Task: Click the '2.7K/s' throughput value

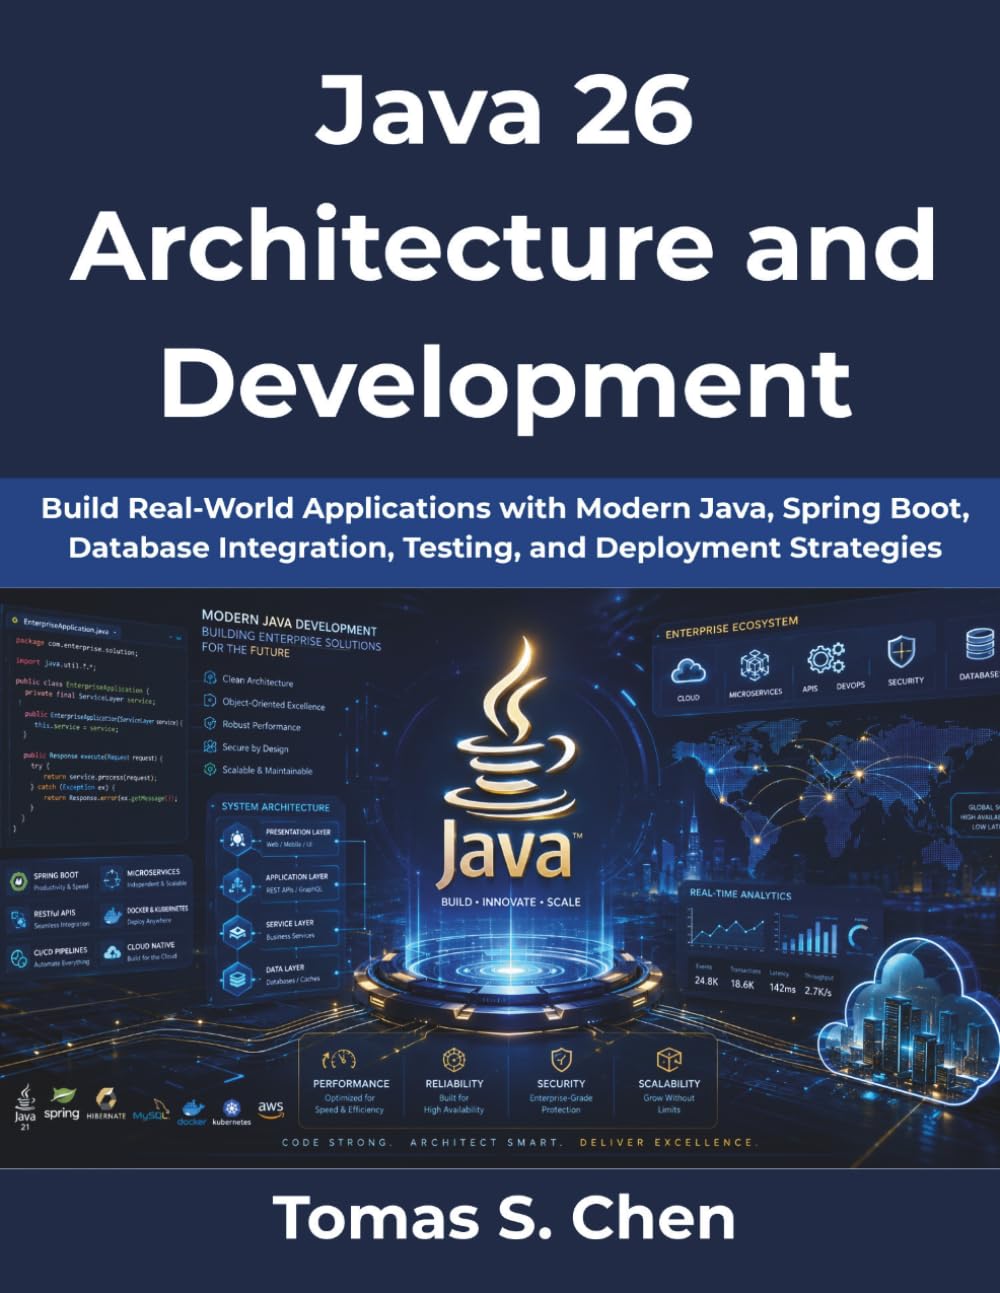Action: pos(818,991)
